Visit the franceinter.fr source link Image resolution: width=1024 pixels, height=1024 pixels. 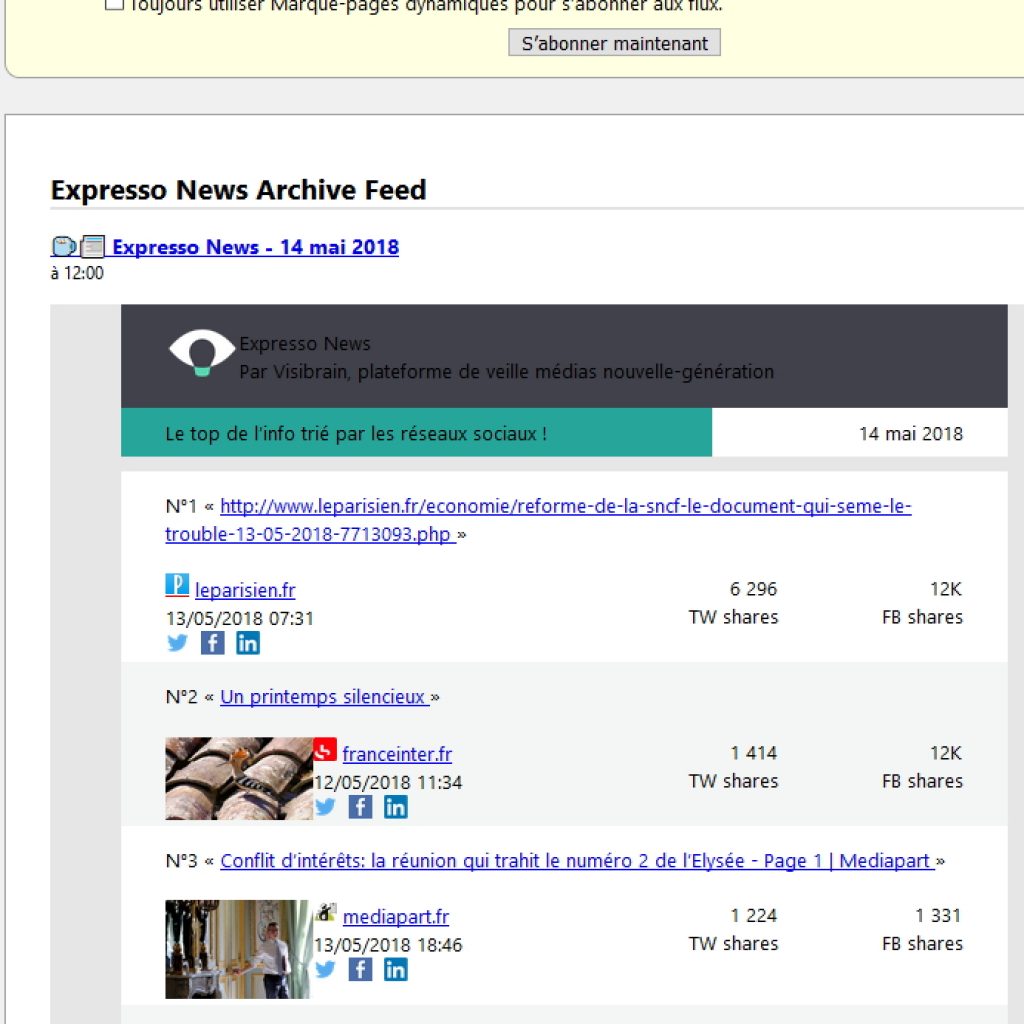coord(397,754)
